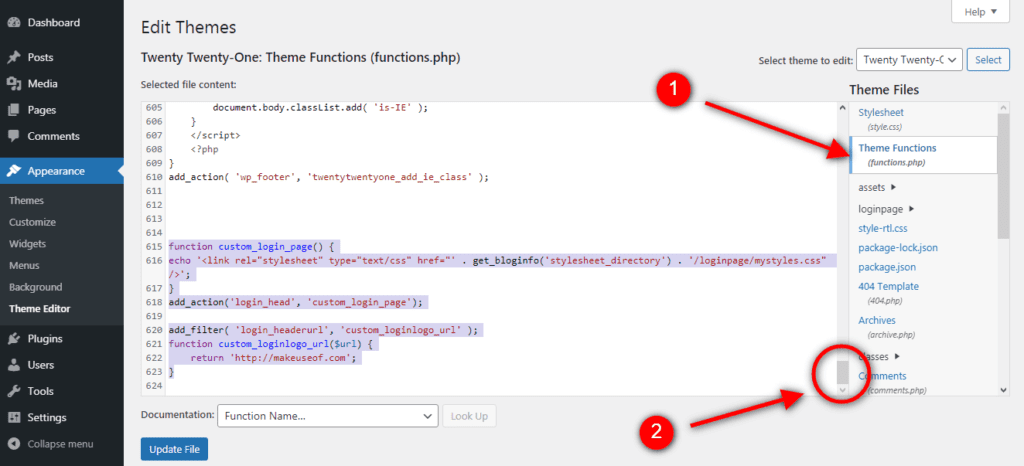The image size is (1024, 466).
Task: Click the code editor scroll down arrow
Action: pos(842,390)
